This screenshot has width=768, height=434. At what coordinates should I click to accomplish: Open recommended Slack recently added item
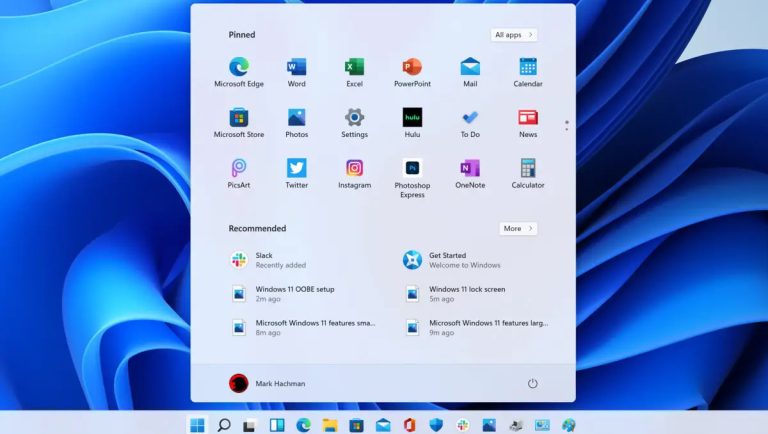[x=268, y=260]
